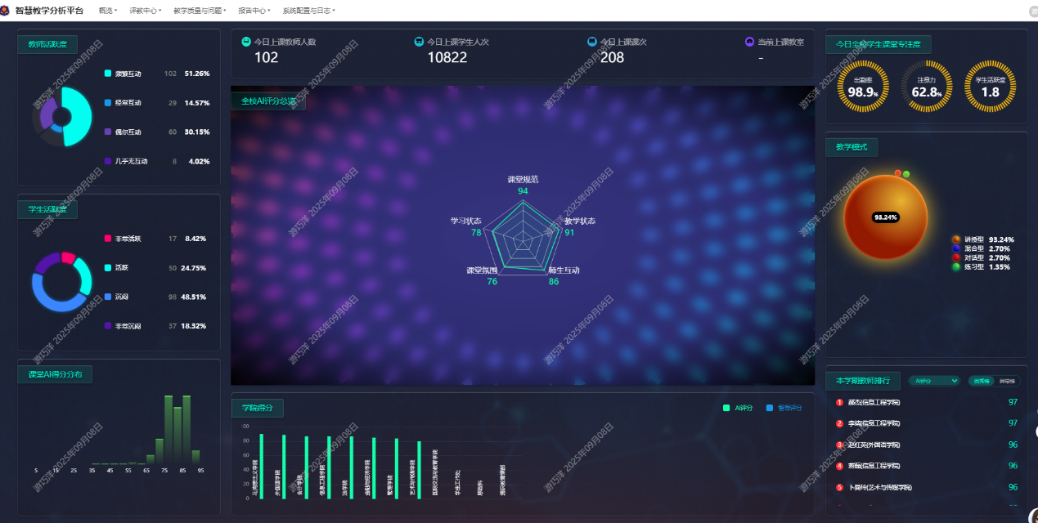Click the cyan 频繁互动 legend marker
The image size is (1038, 523).
click(x=107, y=74)
